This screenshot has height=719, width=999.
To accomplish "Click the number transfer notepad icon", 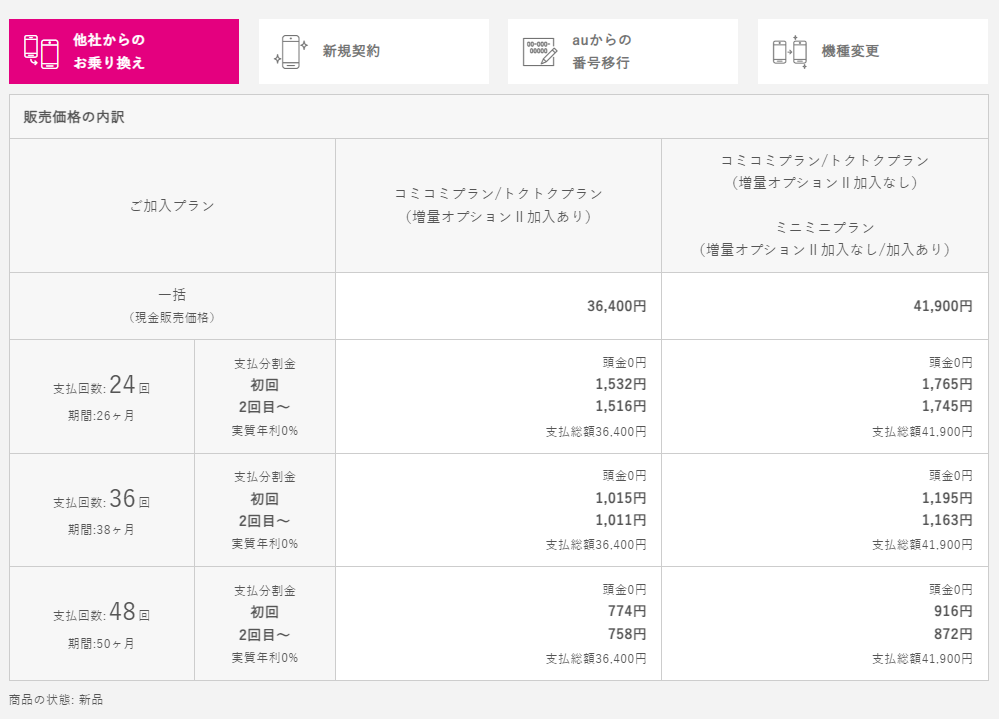I will click(540, 52).
